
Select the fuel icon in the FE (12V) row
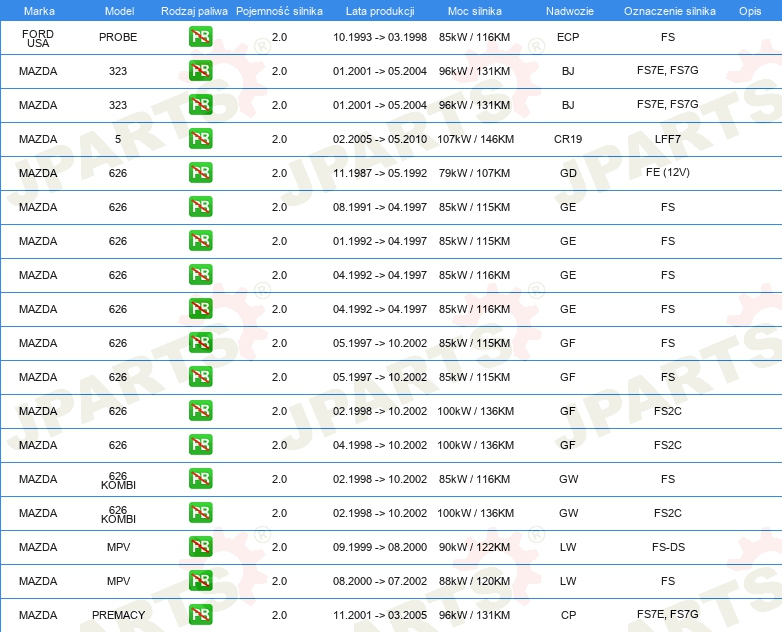[200, 173]
